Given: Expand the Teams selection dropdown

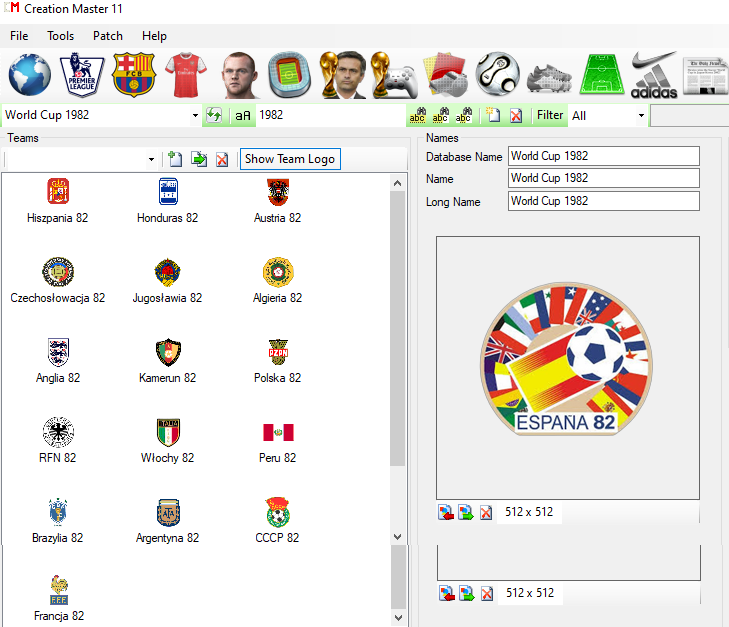Looking at the screenshot, I should (151, 159).
